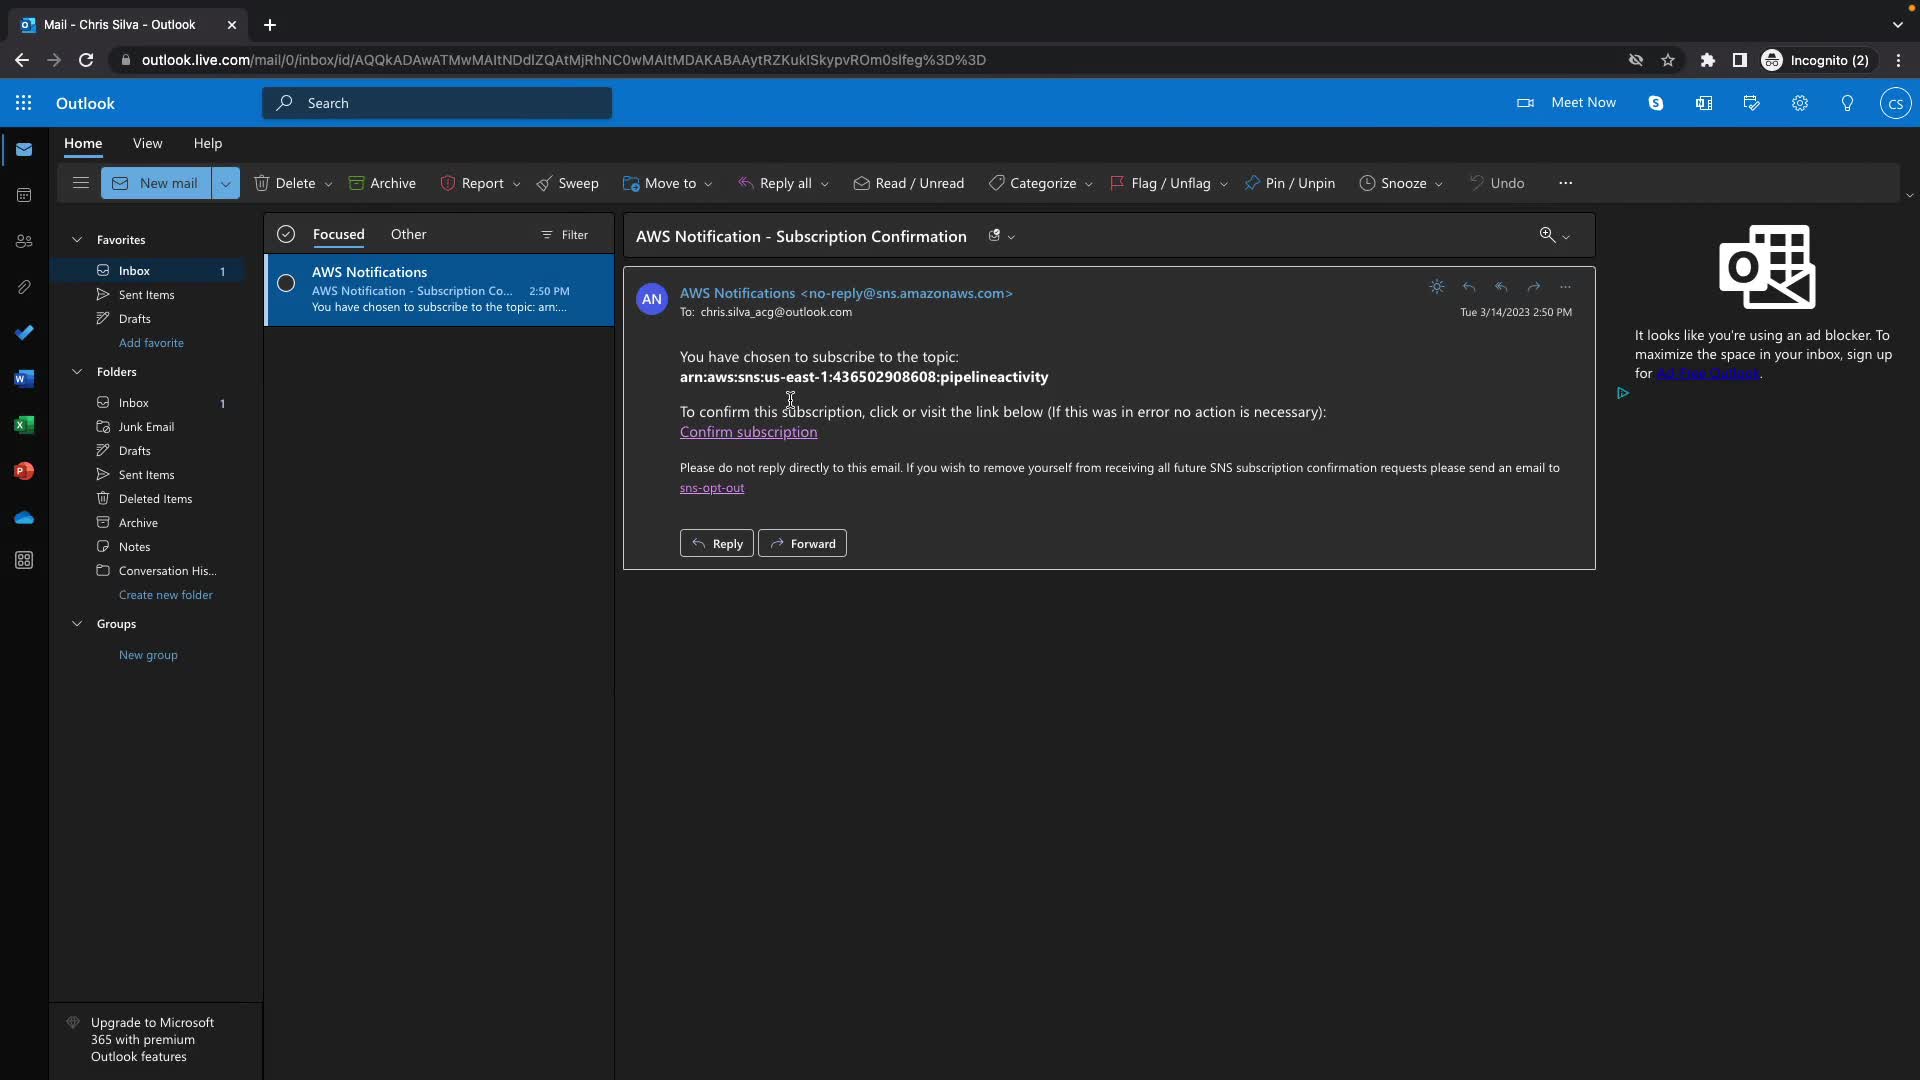Open the To Do checkmark app
The height and width of the screenshot is (1080, 1920).
(24, 333)
